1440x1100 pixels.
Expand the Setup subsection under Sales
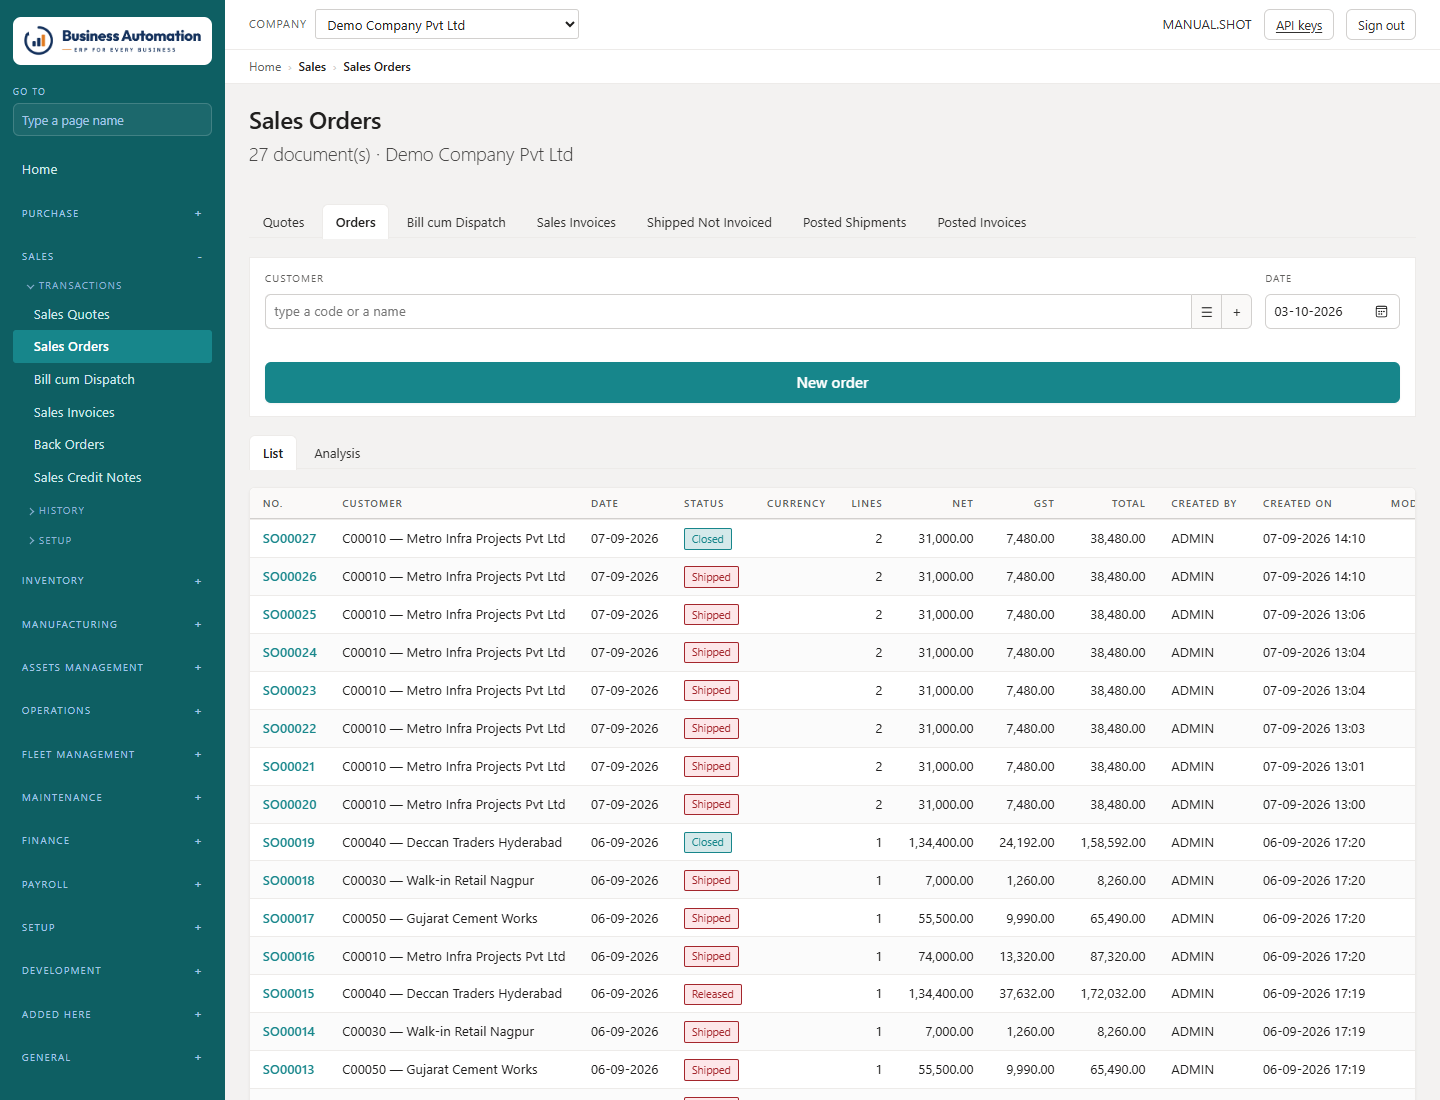click(51, 541)
